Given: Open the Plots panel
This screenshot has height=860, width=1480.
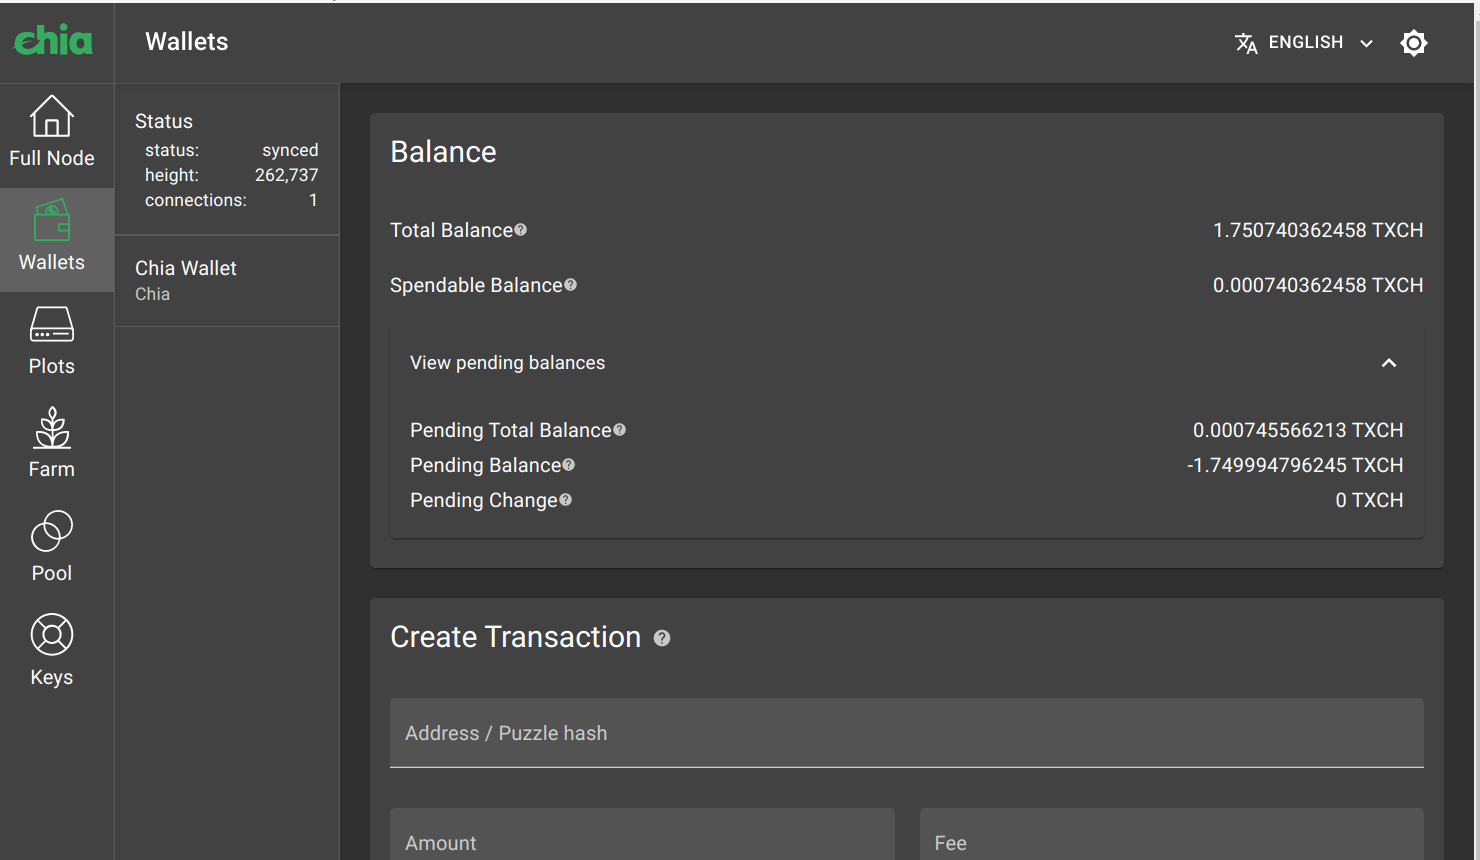Looking at the screenshot, I should point(51,340).
